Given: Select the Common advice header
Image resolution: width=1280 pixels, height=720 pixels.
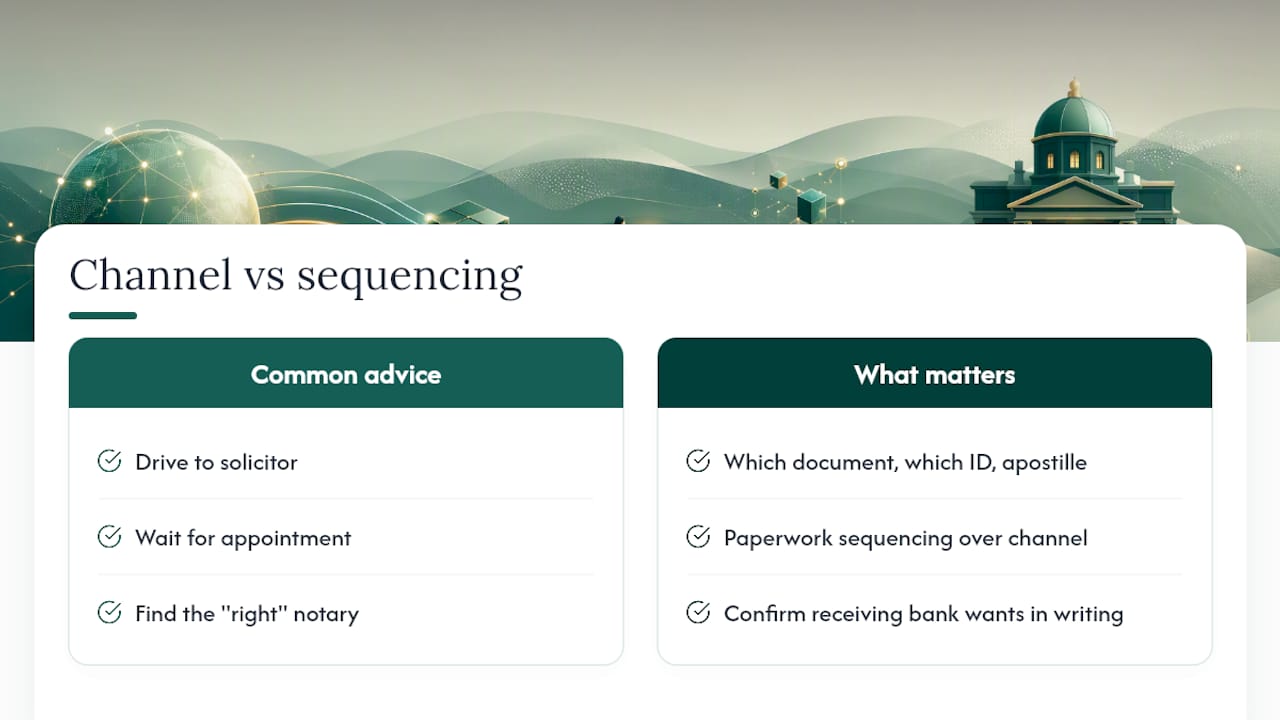Looking at the screenshot, I should [x=346, y=373].
